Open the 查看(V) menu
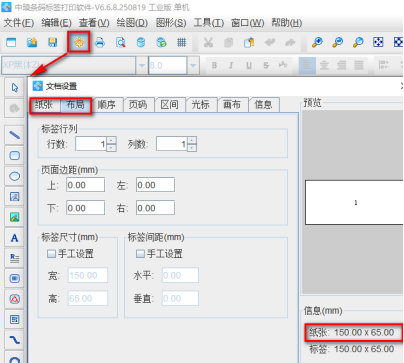Screen dimensions: 404x363 tap(94, 23)
